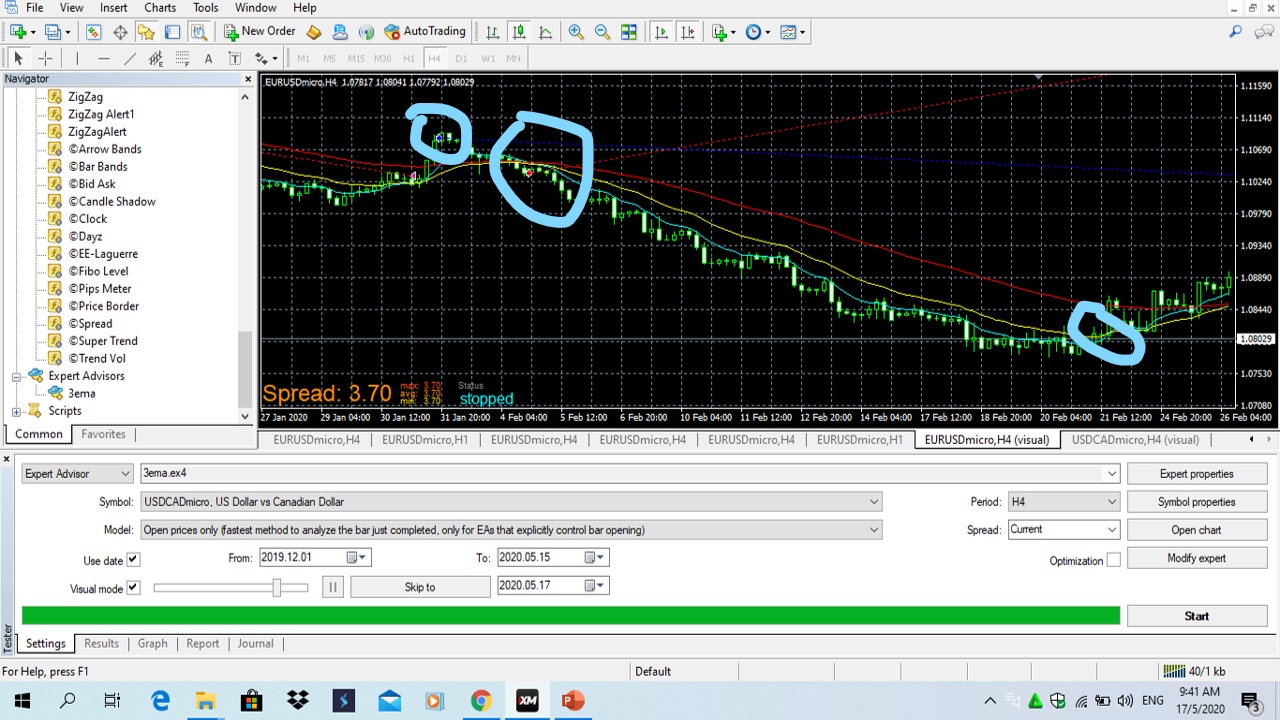Toggle chart shift icon
1280x720 pixels.
tap(687, 32)
